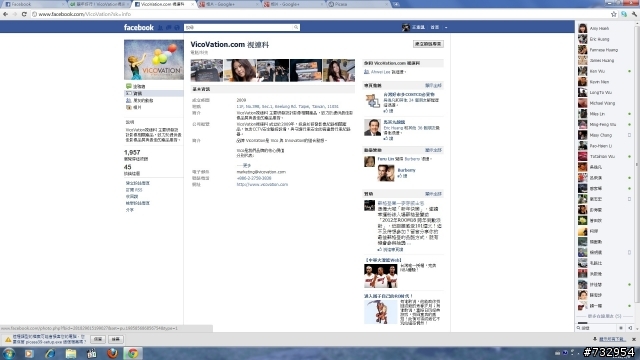
Task: Open the Windows Start menu
Action: [x=9, y=353]
